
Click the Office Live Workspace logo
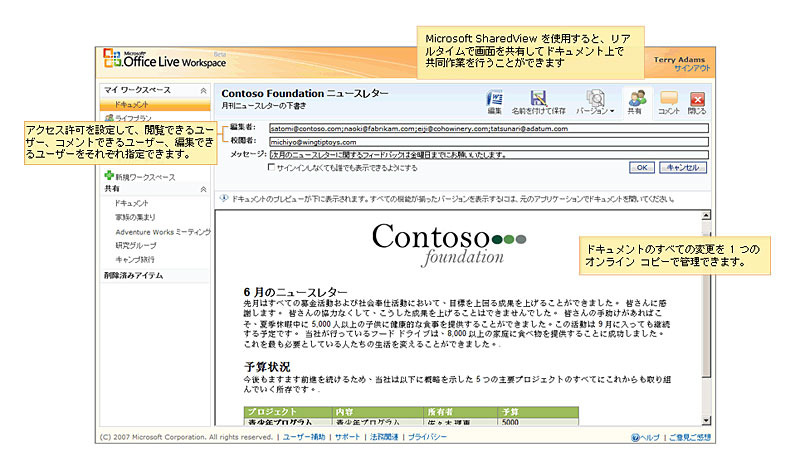tap(165, 59)
